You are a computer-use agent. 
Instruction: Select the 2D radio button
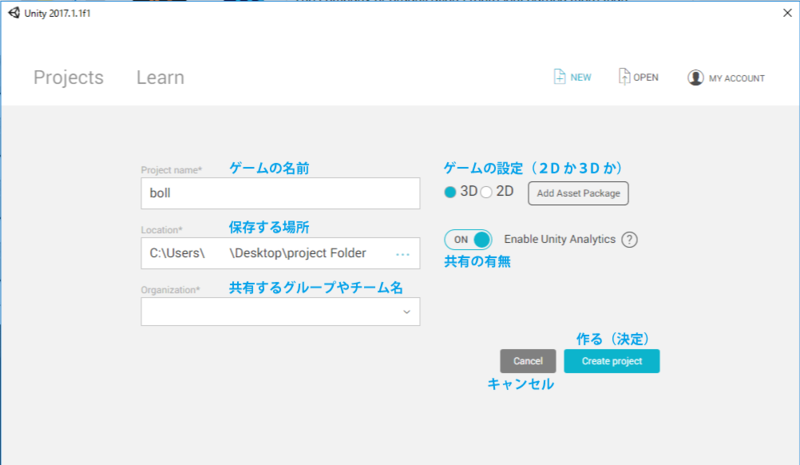pyautogui.click(x=486, y=192)
